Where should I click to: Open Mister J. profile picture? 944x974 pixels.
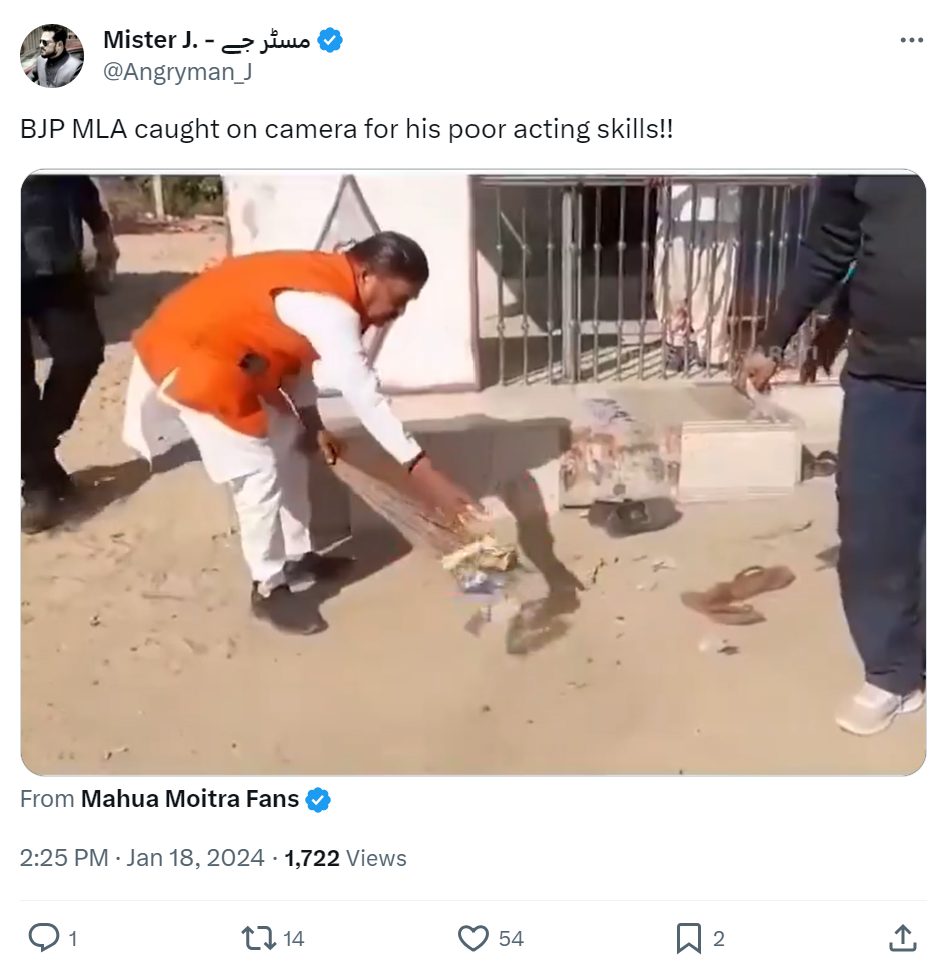click(x=52, y=55)
